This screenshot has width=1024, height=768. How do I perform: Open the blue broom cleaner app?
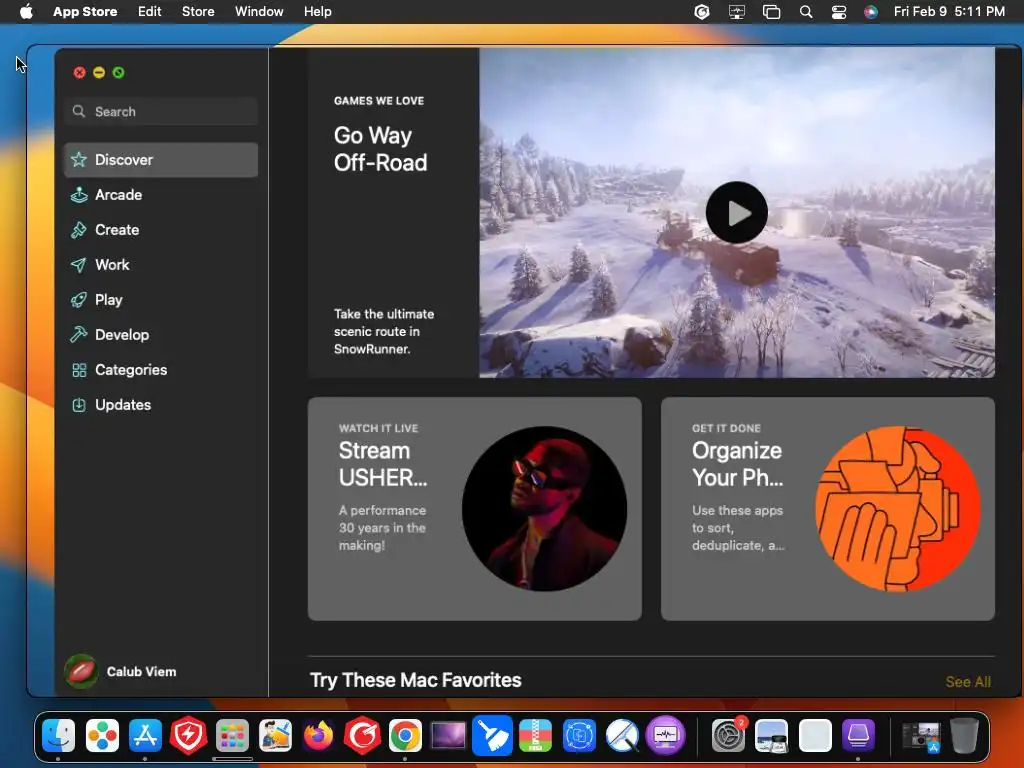tap(492, 736)
